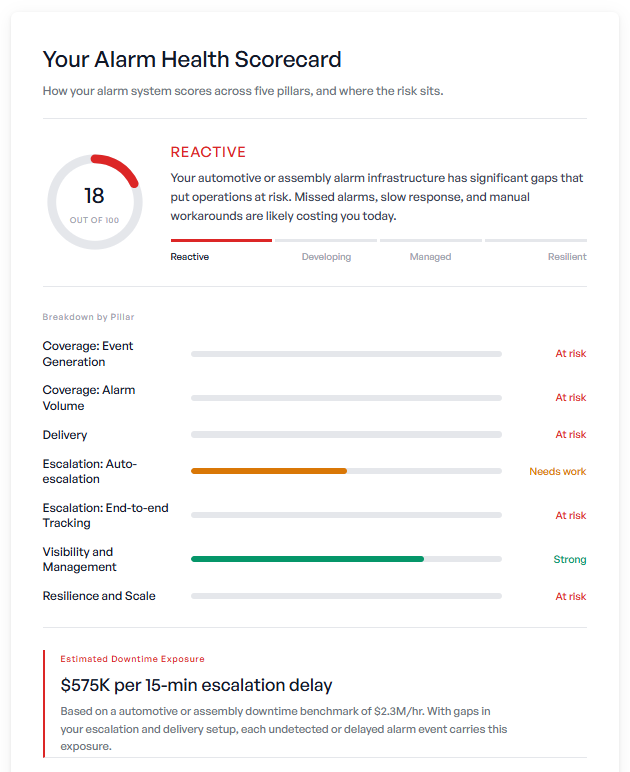
Task: Click the $575K per 15-min escalation delay heading
Action: (196, 685)
